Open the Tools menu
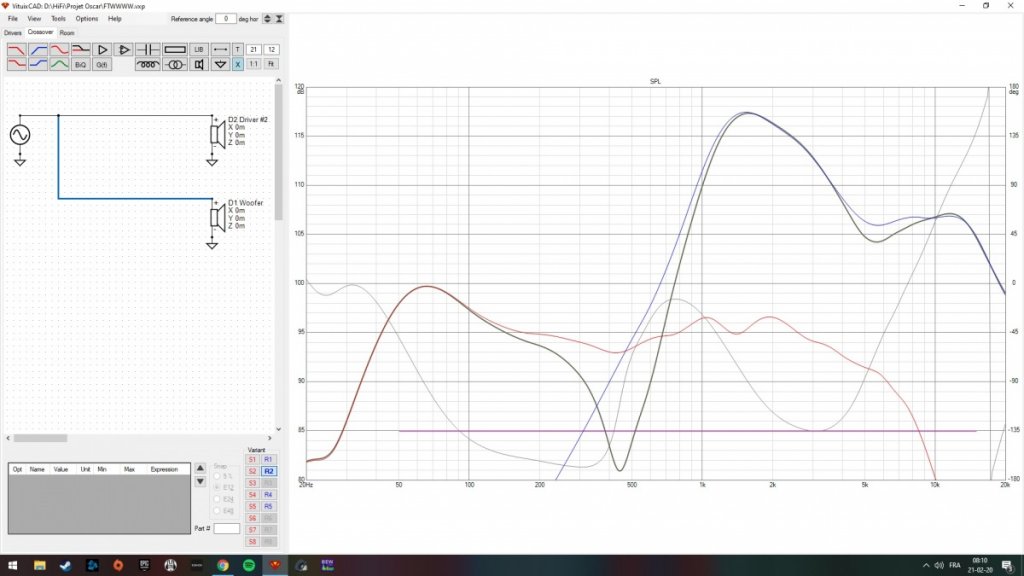This screenshot has width=1024, height=576. (x=58, y=18)
